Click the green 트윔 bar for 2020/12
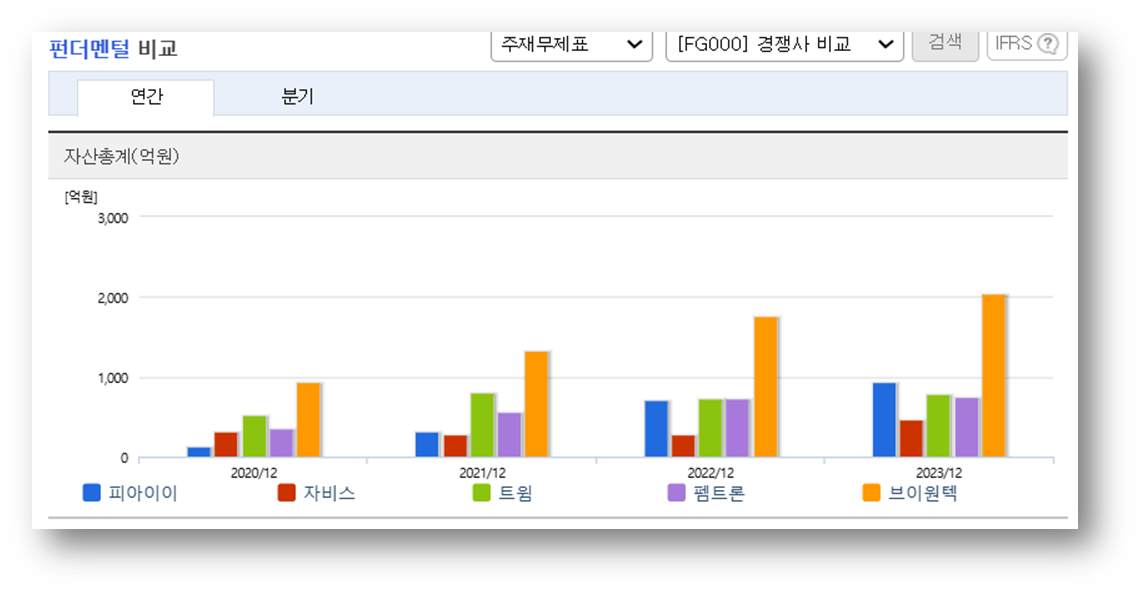This screenshot has width=1143, height=594. [x=254, y=437]
